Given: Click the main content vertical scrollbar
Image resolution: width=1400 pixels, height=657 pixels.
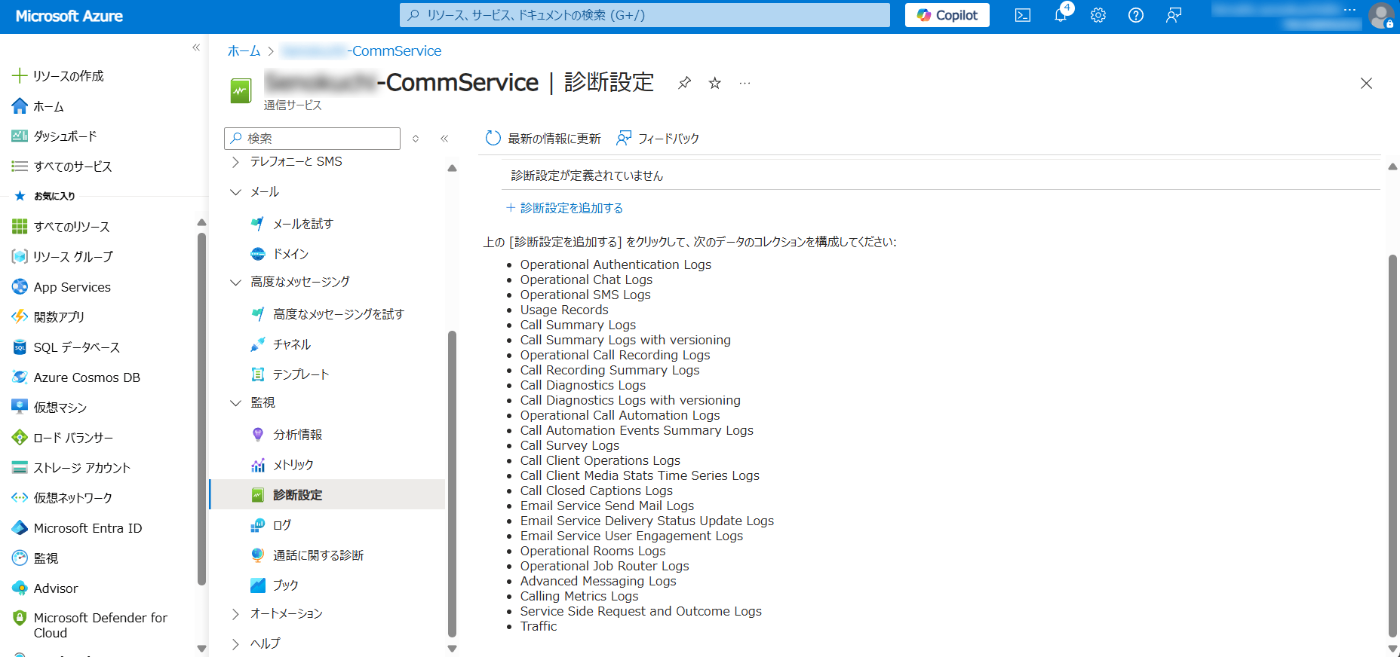Looking at the screenshot, I should [1392, 445].
